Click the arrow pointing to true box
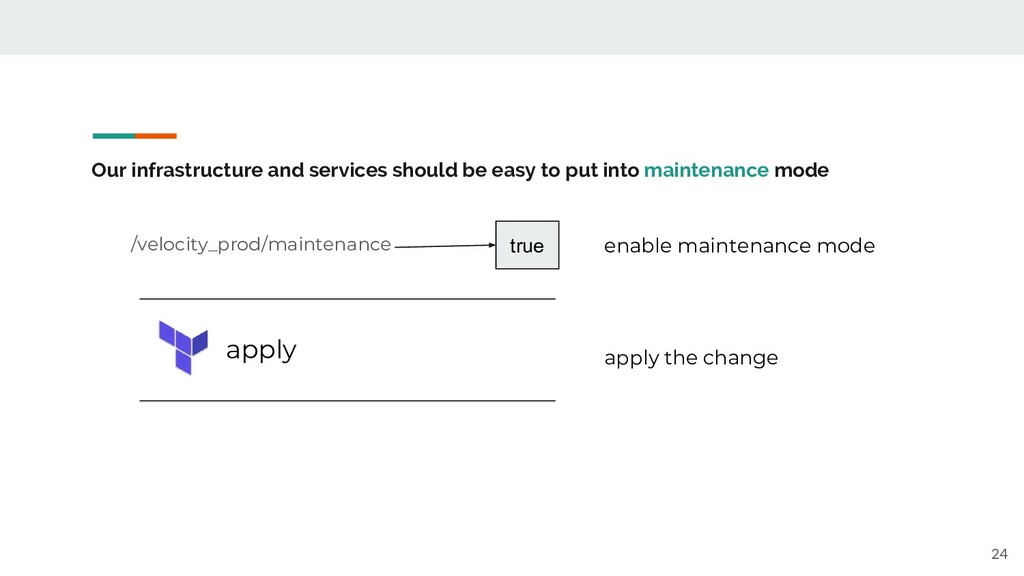The width and height of the screenshot is (1024, 576). (x=445, y=246)
